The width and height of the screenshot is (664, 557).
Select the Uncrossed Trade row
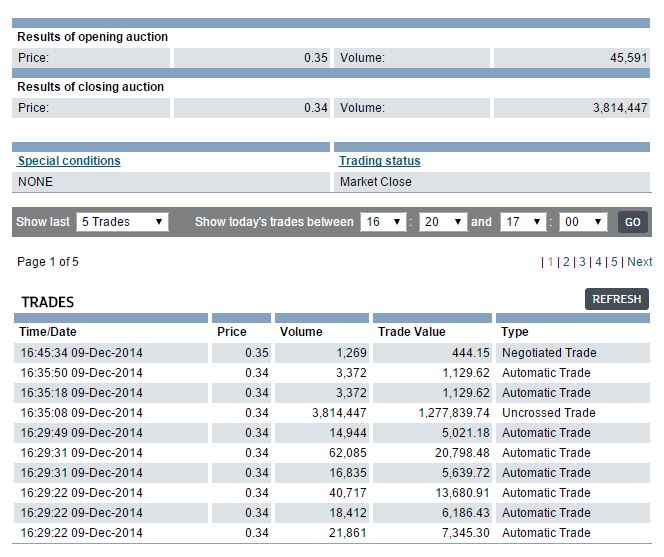330,413
